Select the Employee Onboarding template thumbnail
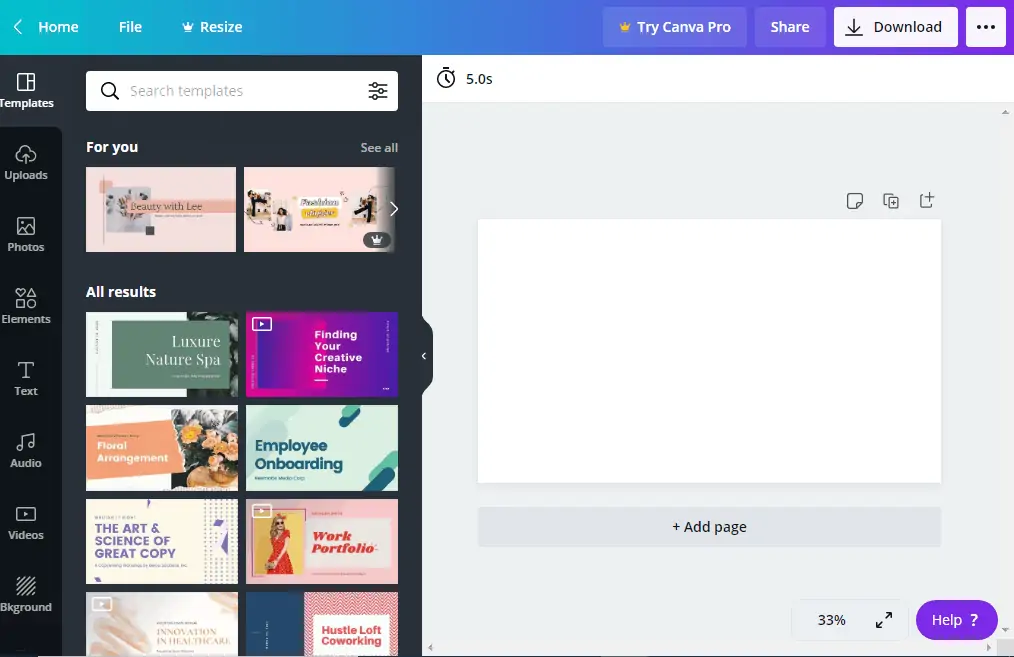Screen dimensions: 1014x657 322,448
